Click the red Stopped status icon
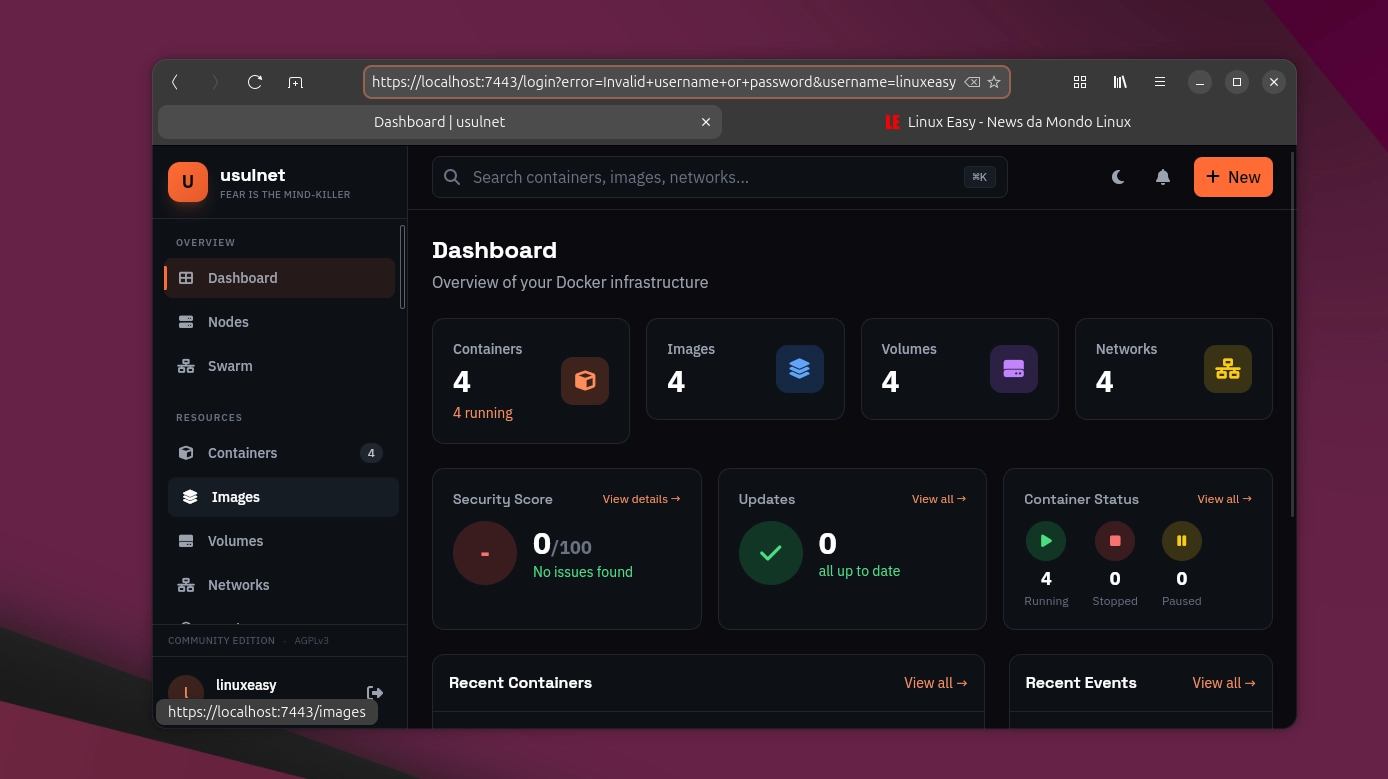 [1114, 541]
